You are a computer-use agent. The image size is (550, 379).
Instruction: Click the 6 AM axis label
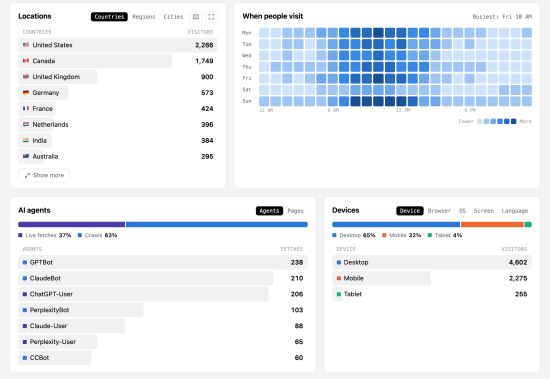[x=333, y=110]
